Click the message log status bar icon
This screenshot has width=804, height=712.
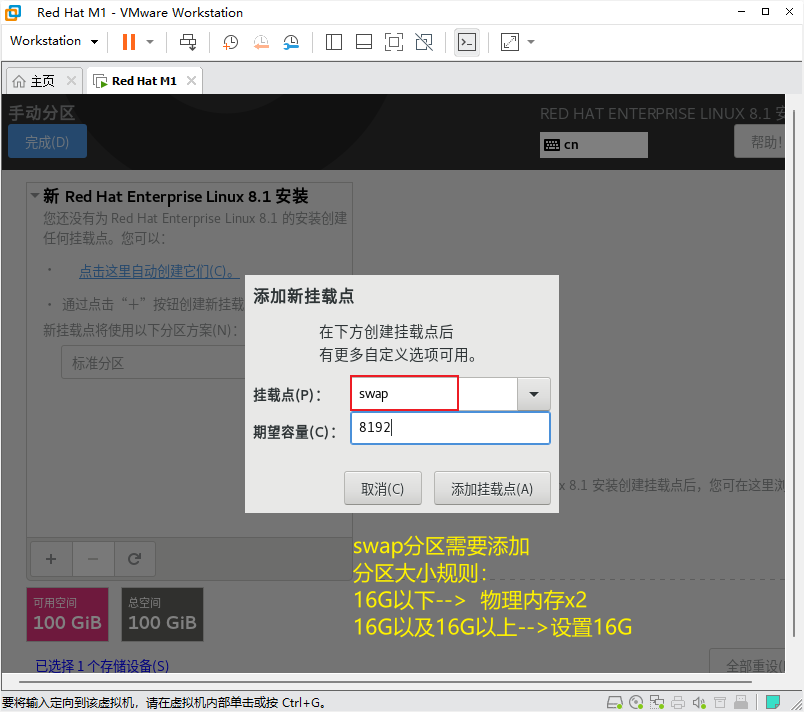(x=773, y=702)
